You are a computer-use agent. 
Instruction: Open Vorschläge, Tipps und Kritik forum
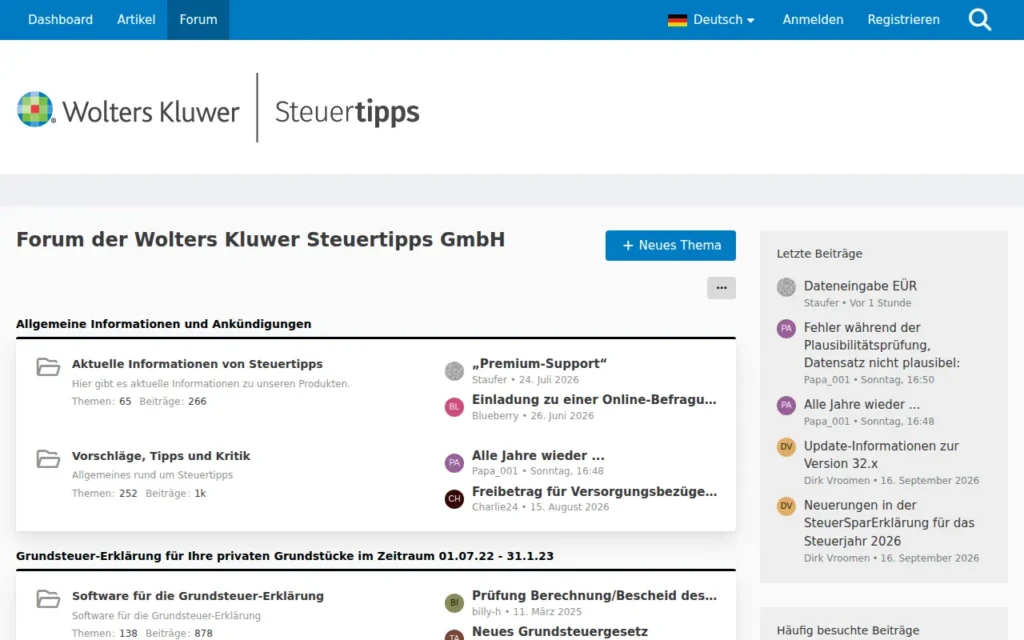(161, 456)
